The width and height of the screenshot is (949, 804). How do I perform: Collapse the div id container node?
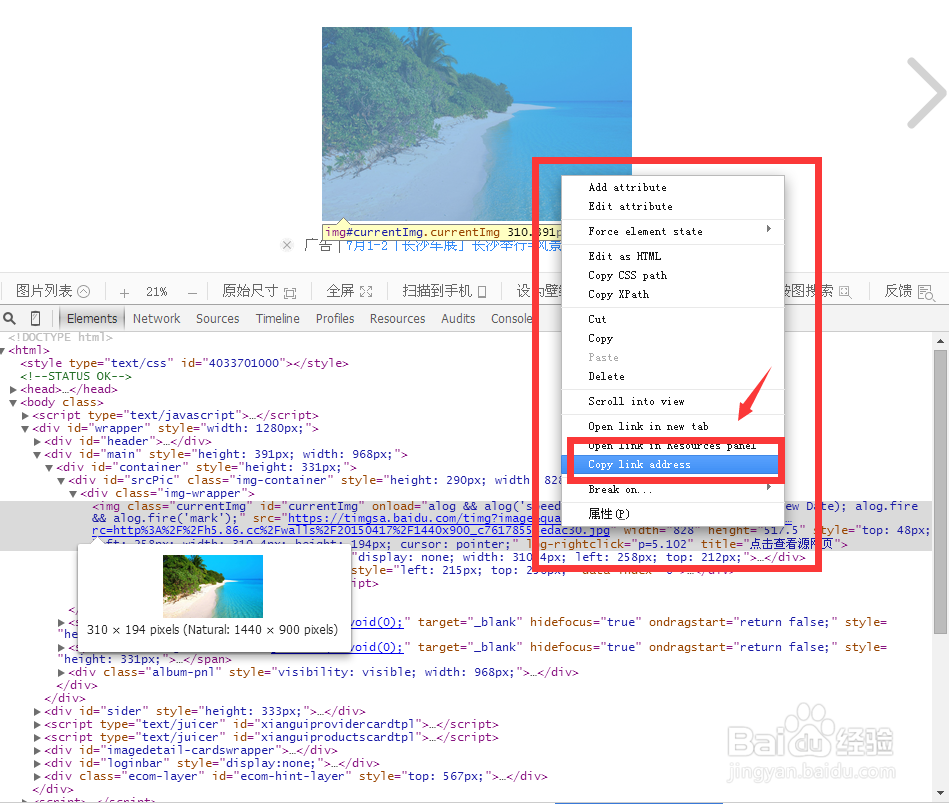(50, 467)
